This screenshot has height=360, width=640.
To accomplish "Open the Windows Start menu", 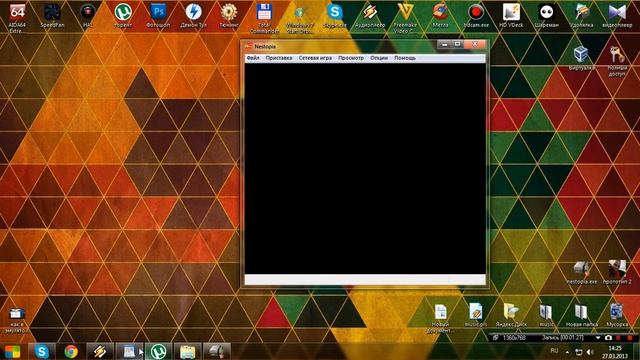I will coord(13,351).
